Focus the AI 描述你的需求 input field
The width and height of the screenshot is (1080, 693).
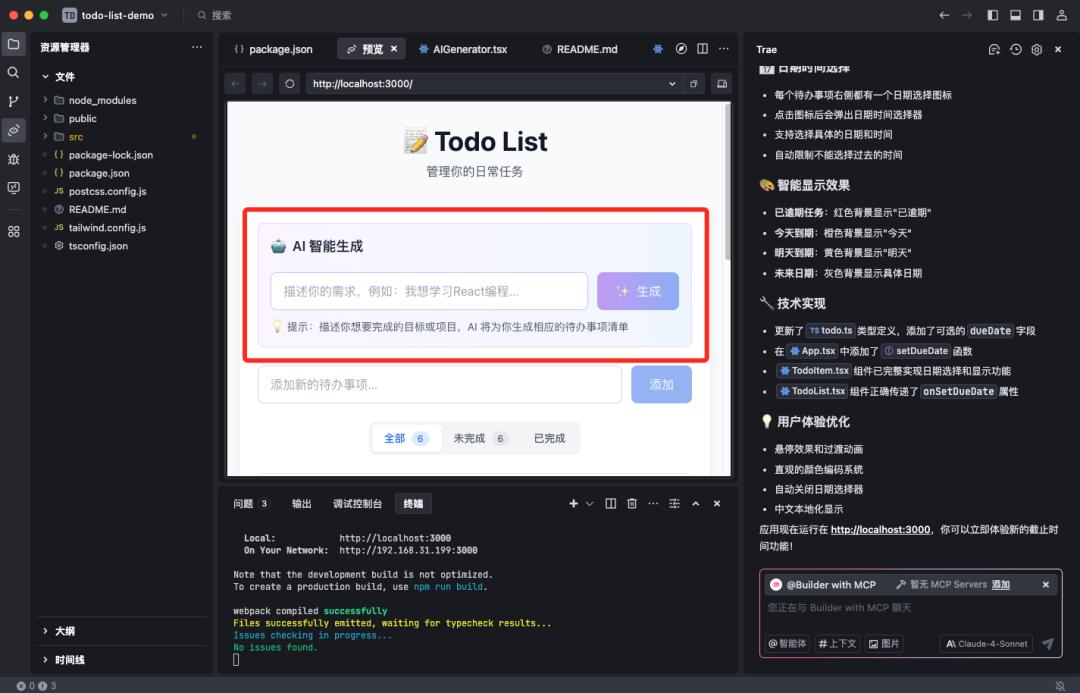click(429, 291)
